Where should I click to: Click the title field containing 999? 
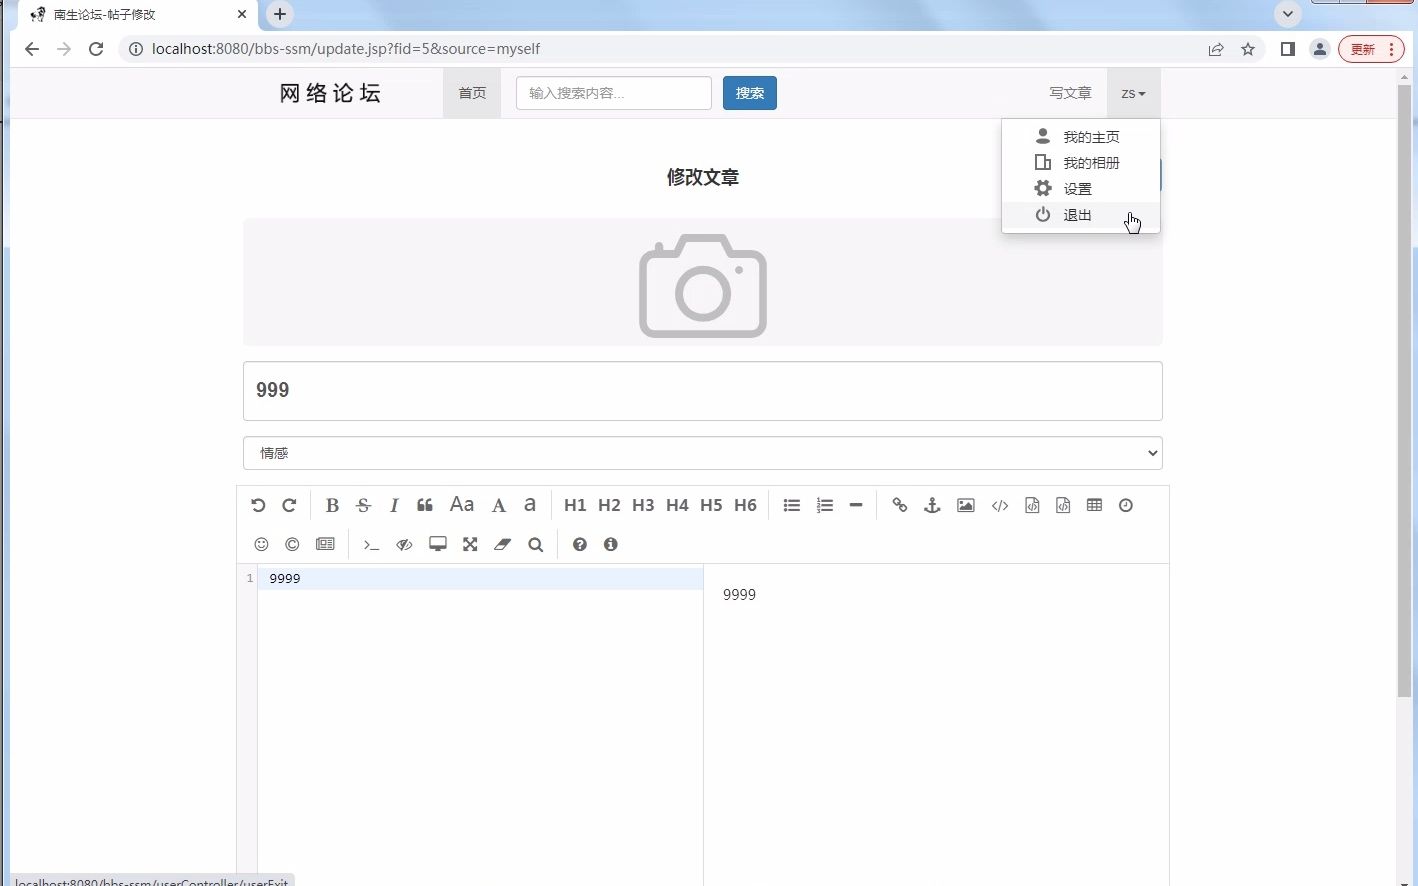tap(703, 391)
